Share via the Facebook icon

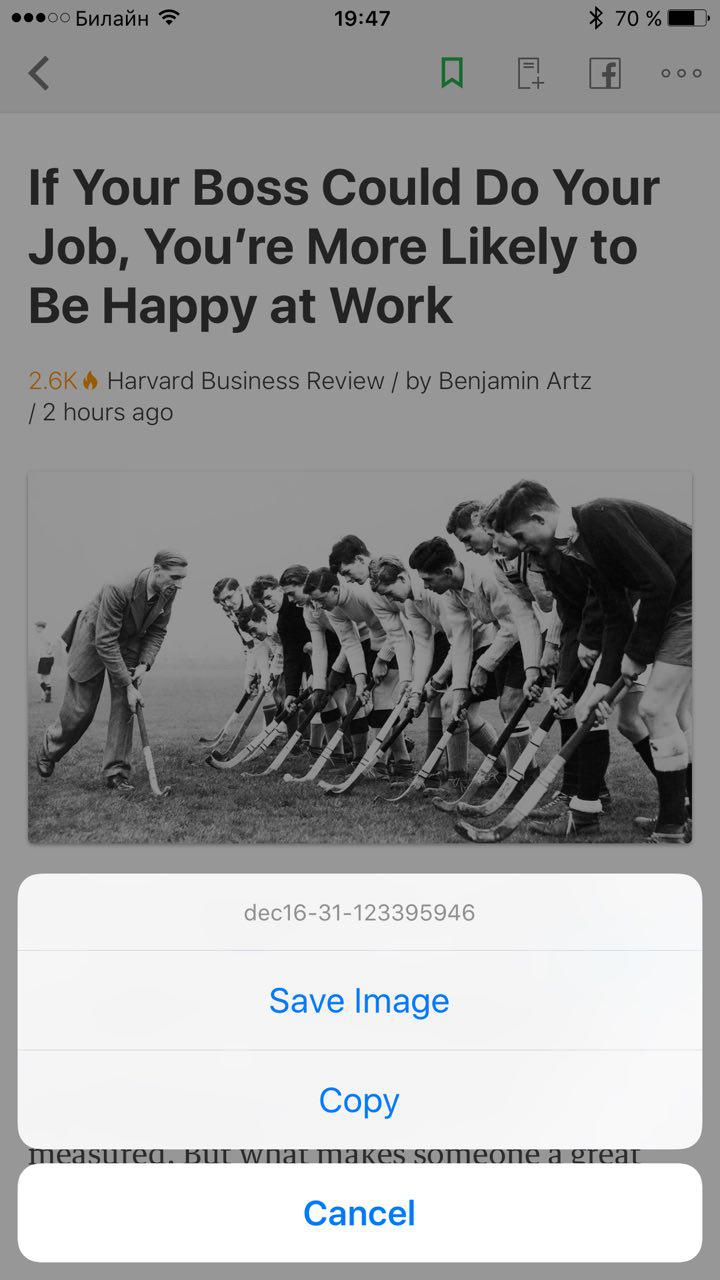point(605,73)
